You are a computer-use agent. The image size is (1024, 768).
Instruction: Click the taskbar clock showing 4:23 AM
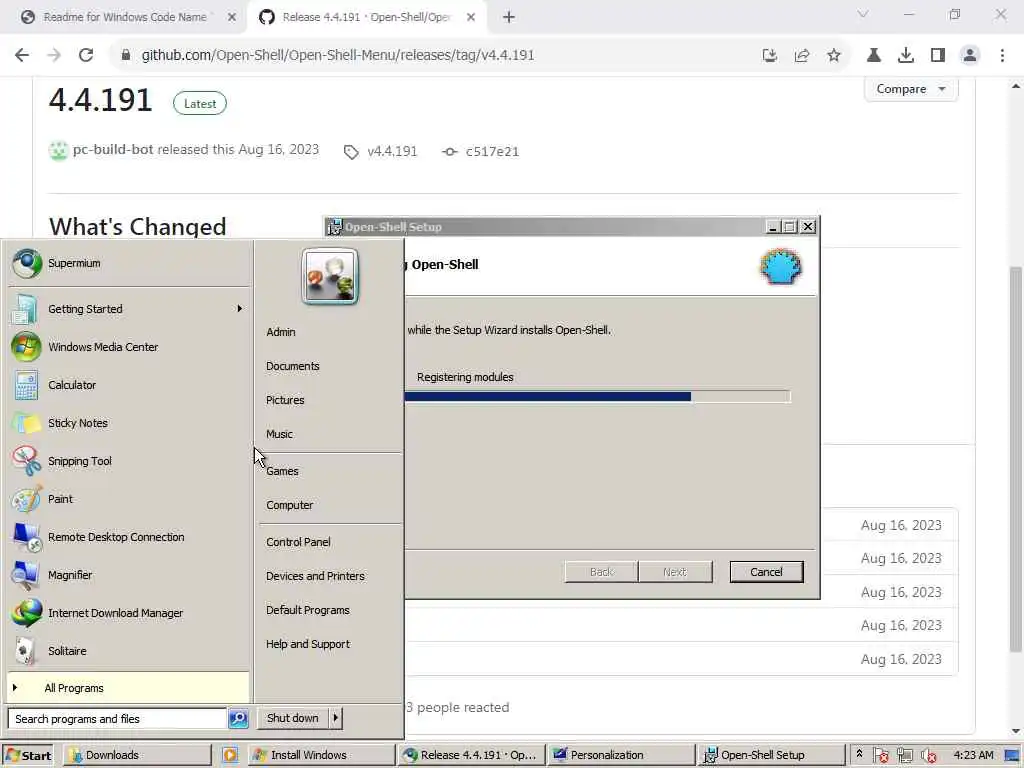click(973, 755)
